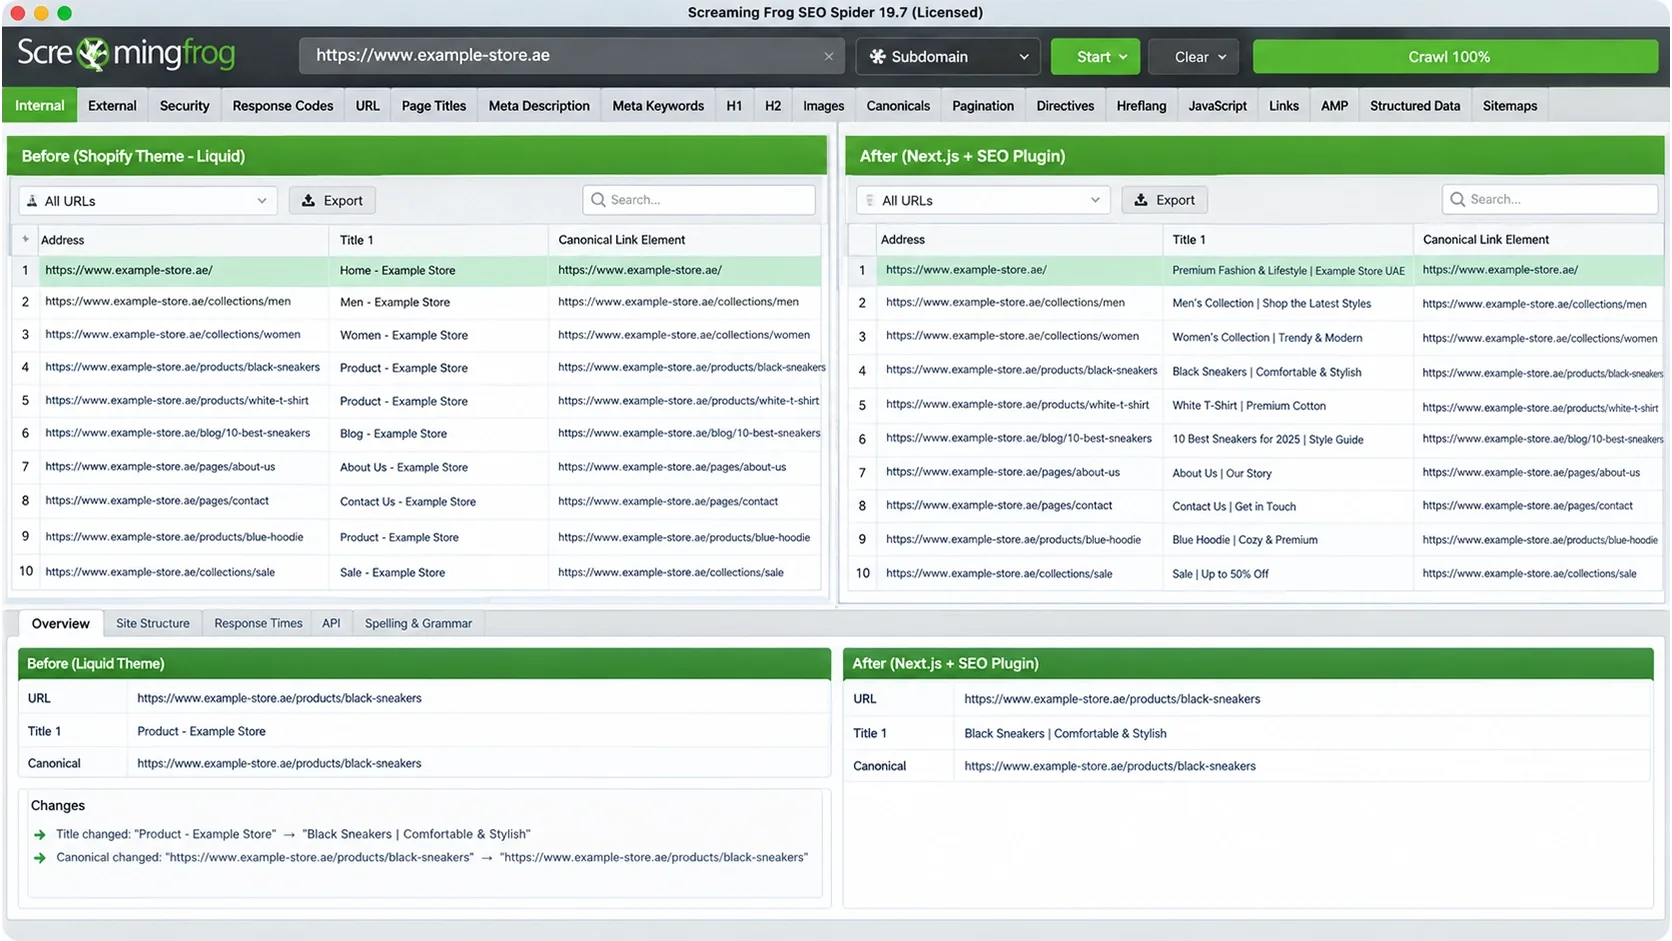Open the Subdomain mode dropdown
1672x941 pixels.
947,57
